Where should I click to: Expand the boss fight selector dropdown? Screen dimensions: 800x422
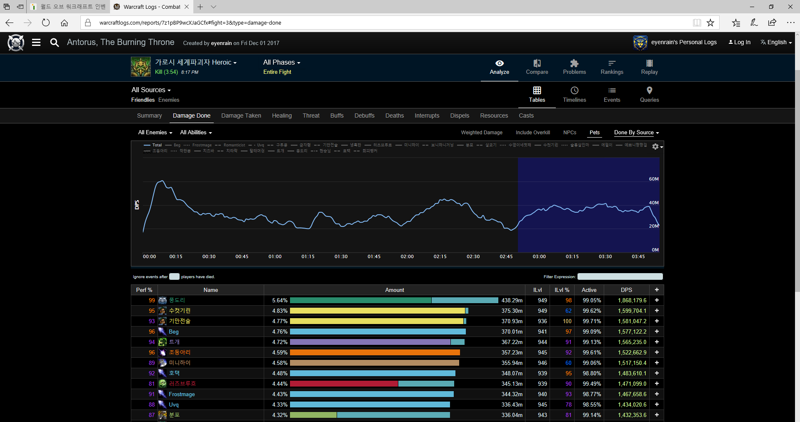tap(196, 62)
